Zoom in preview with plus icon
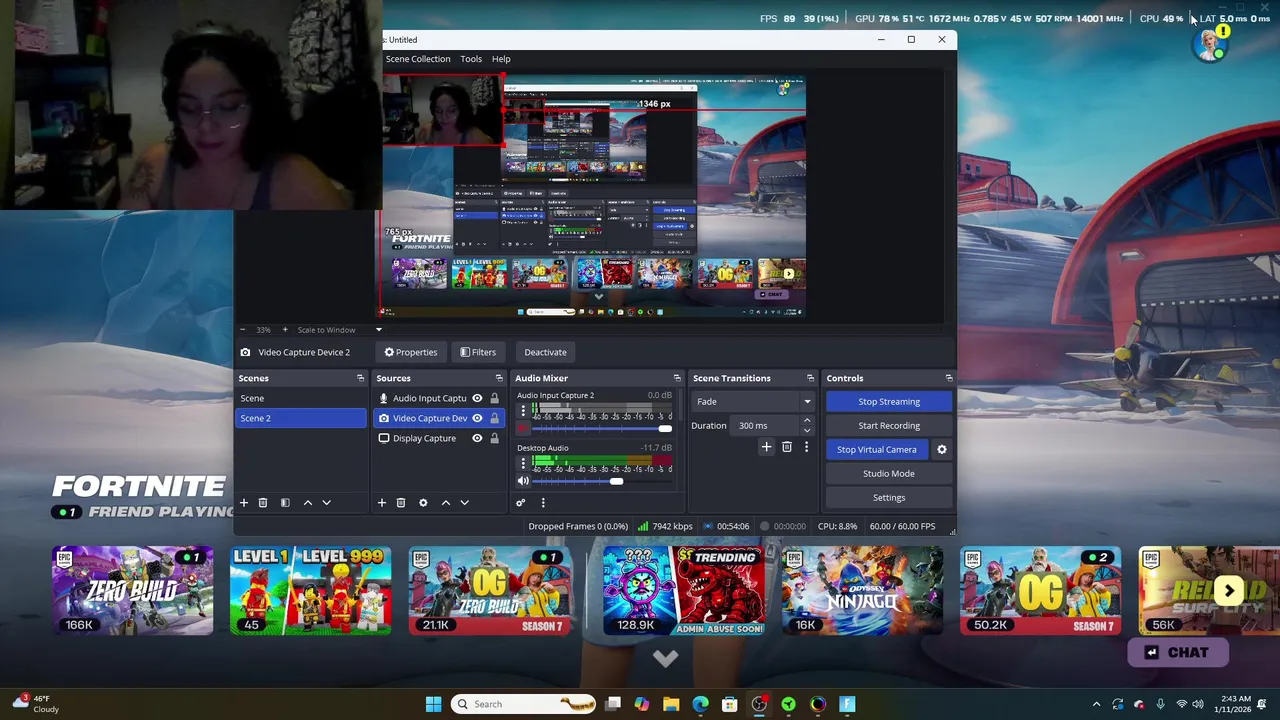Viewport: 1280px width, 720px height. [285, 330]
